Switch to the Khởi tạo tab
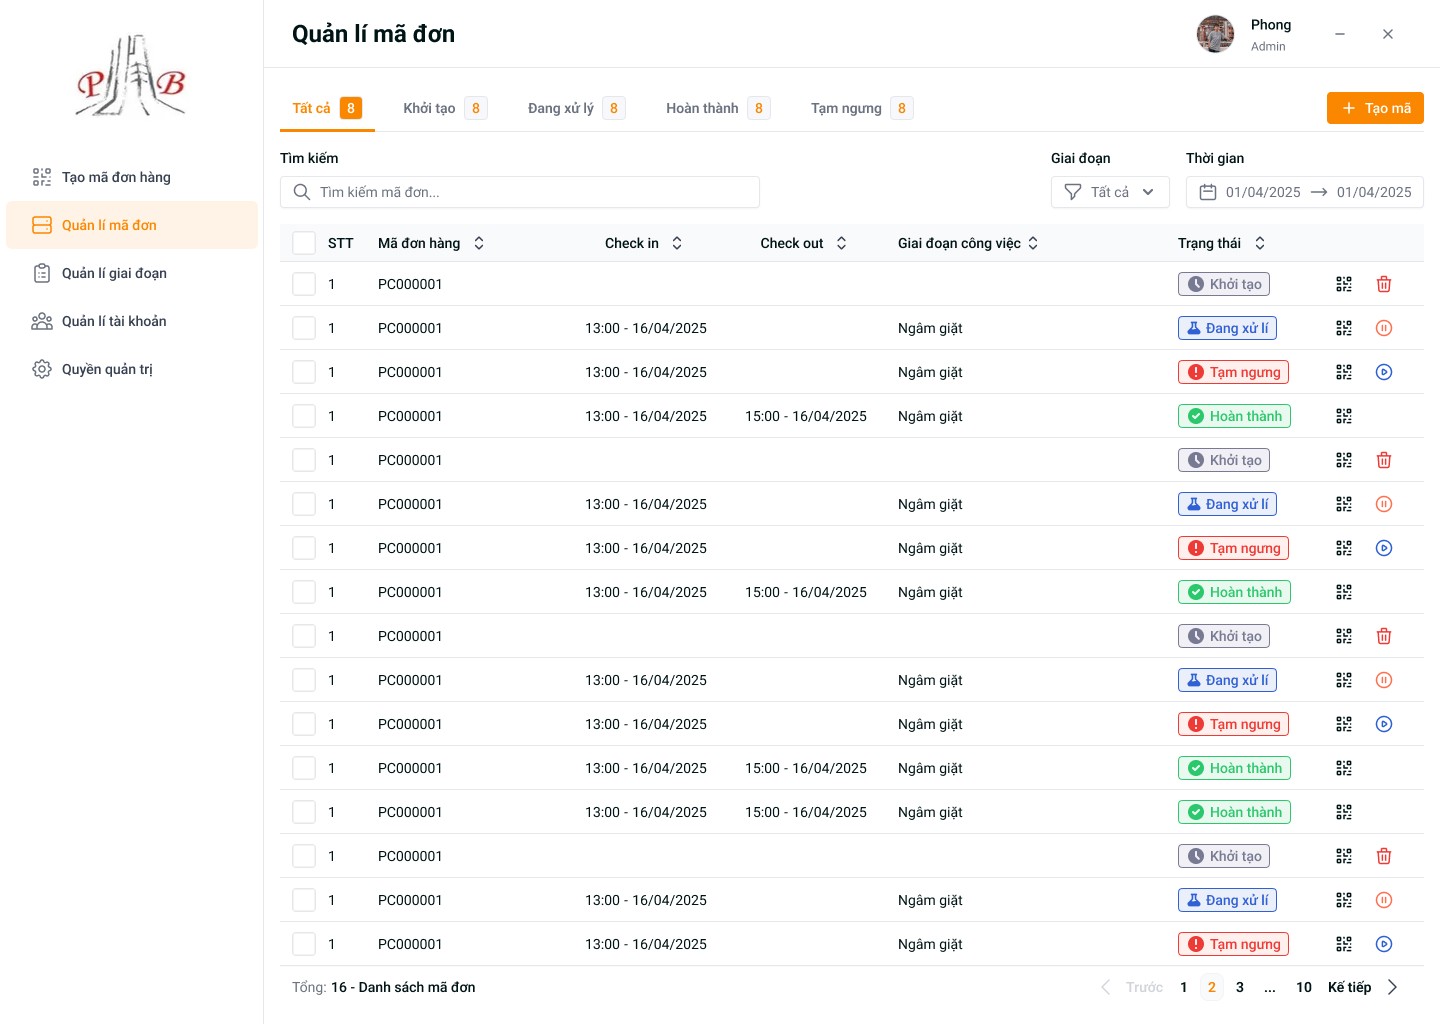 click(445, 108)
